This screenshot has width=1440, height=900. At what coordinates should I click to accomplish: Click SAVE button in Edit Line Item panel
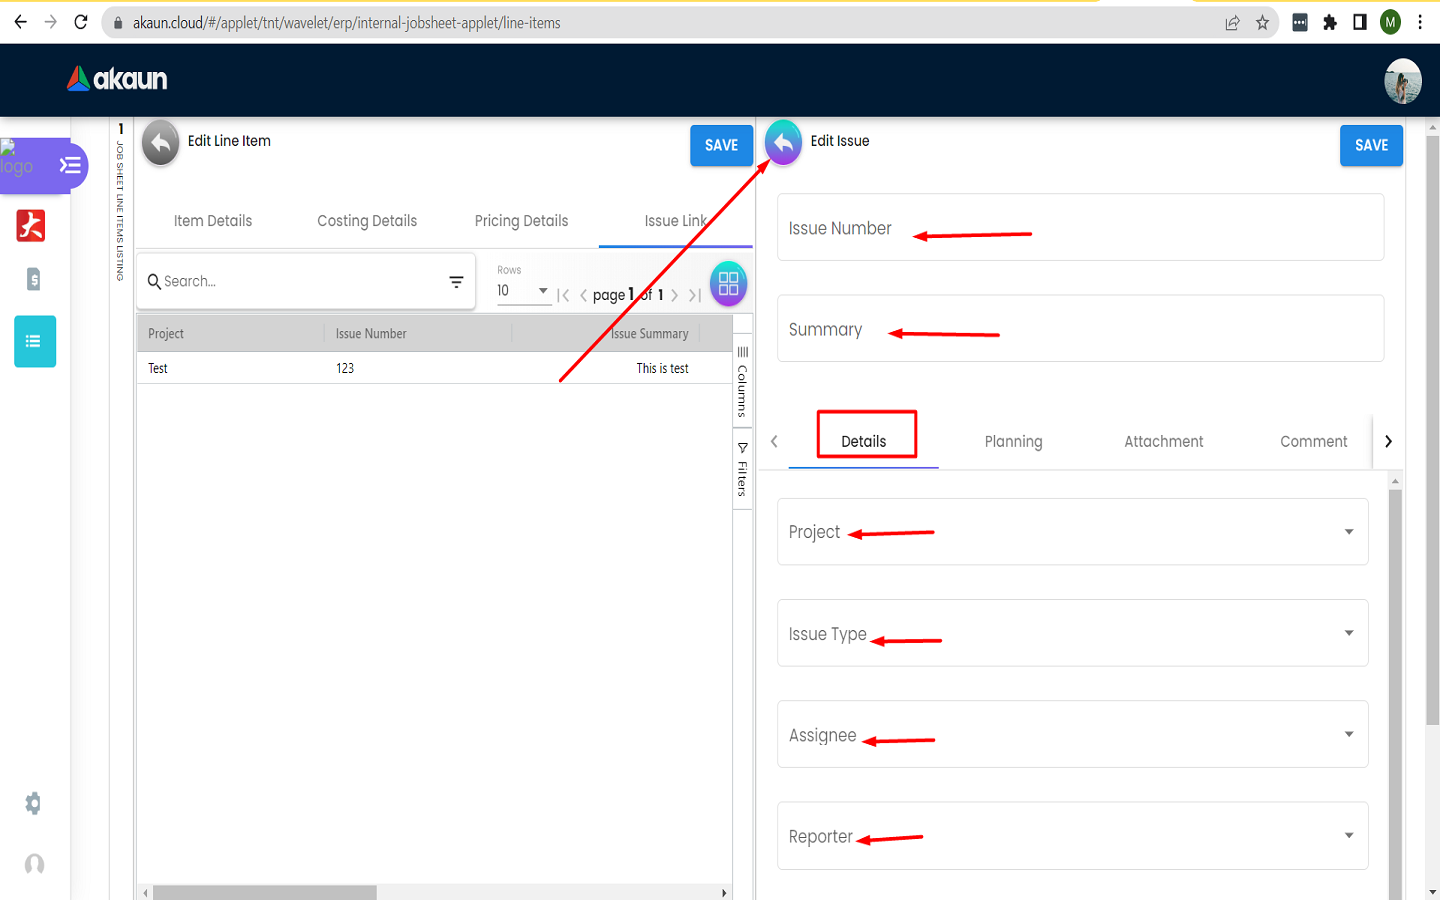(721, 146)
